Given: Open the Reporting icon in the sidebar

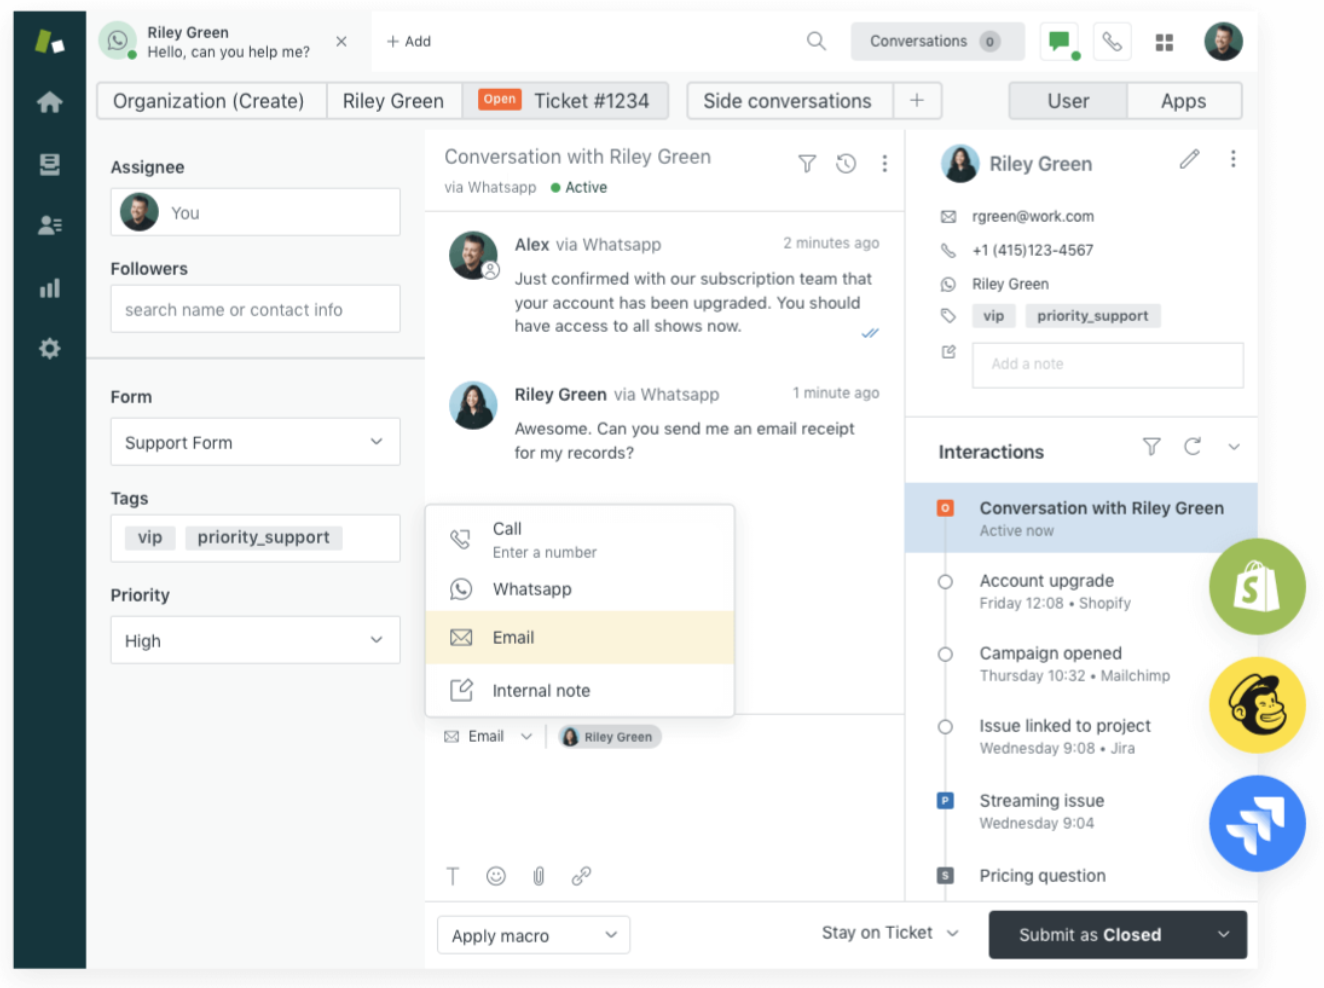Looking at the screenshot, I should [49, 287].
